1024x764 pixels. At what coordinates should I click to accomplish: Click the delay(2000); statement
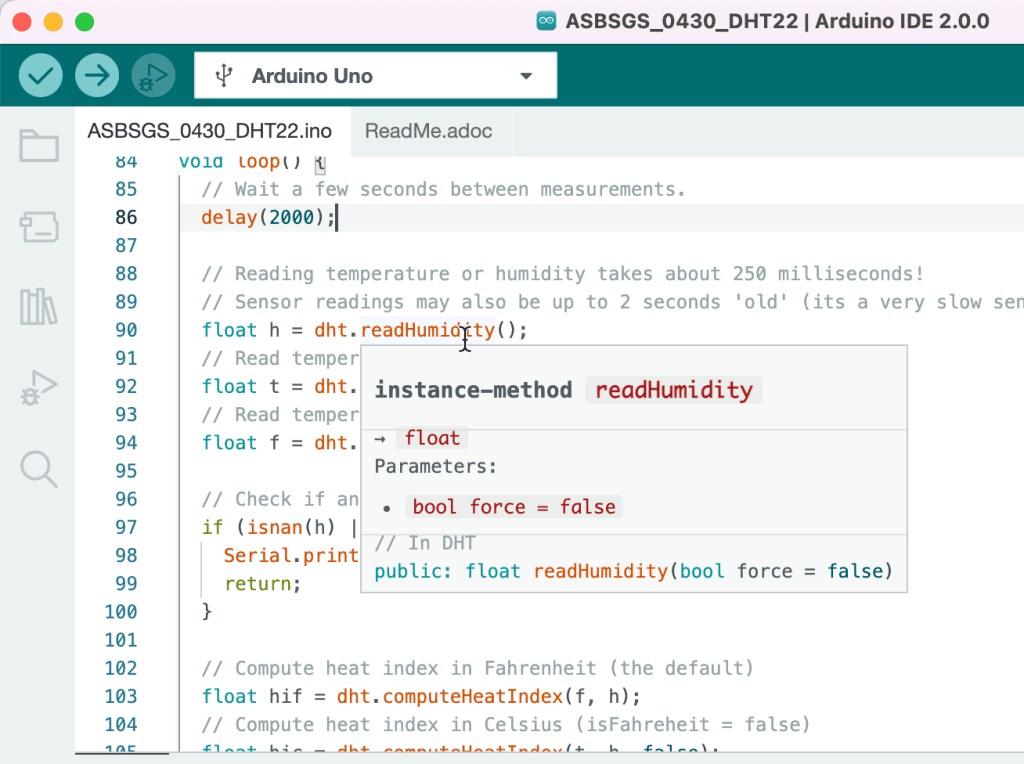pyautogui.click(x=268, y=217)
